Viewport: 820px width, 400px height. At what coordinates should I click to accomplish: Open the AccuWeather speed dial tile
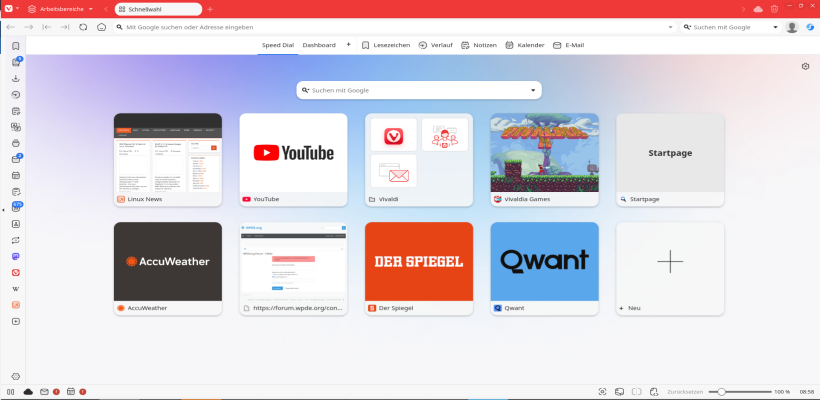point(168,269)
